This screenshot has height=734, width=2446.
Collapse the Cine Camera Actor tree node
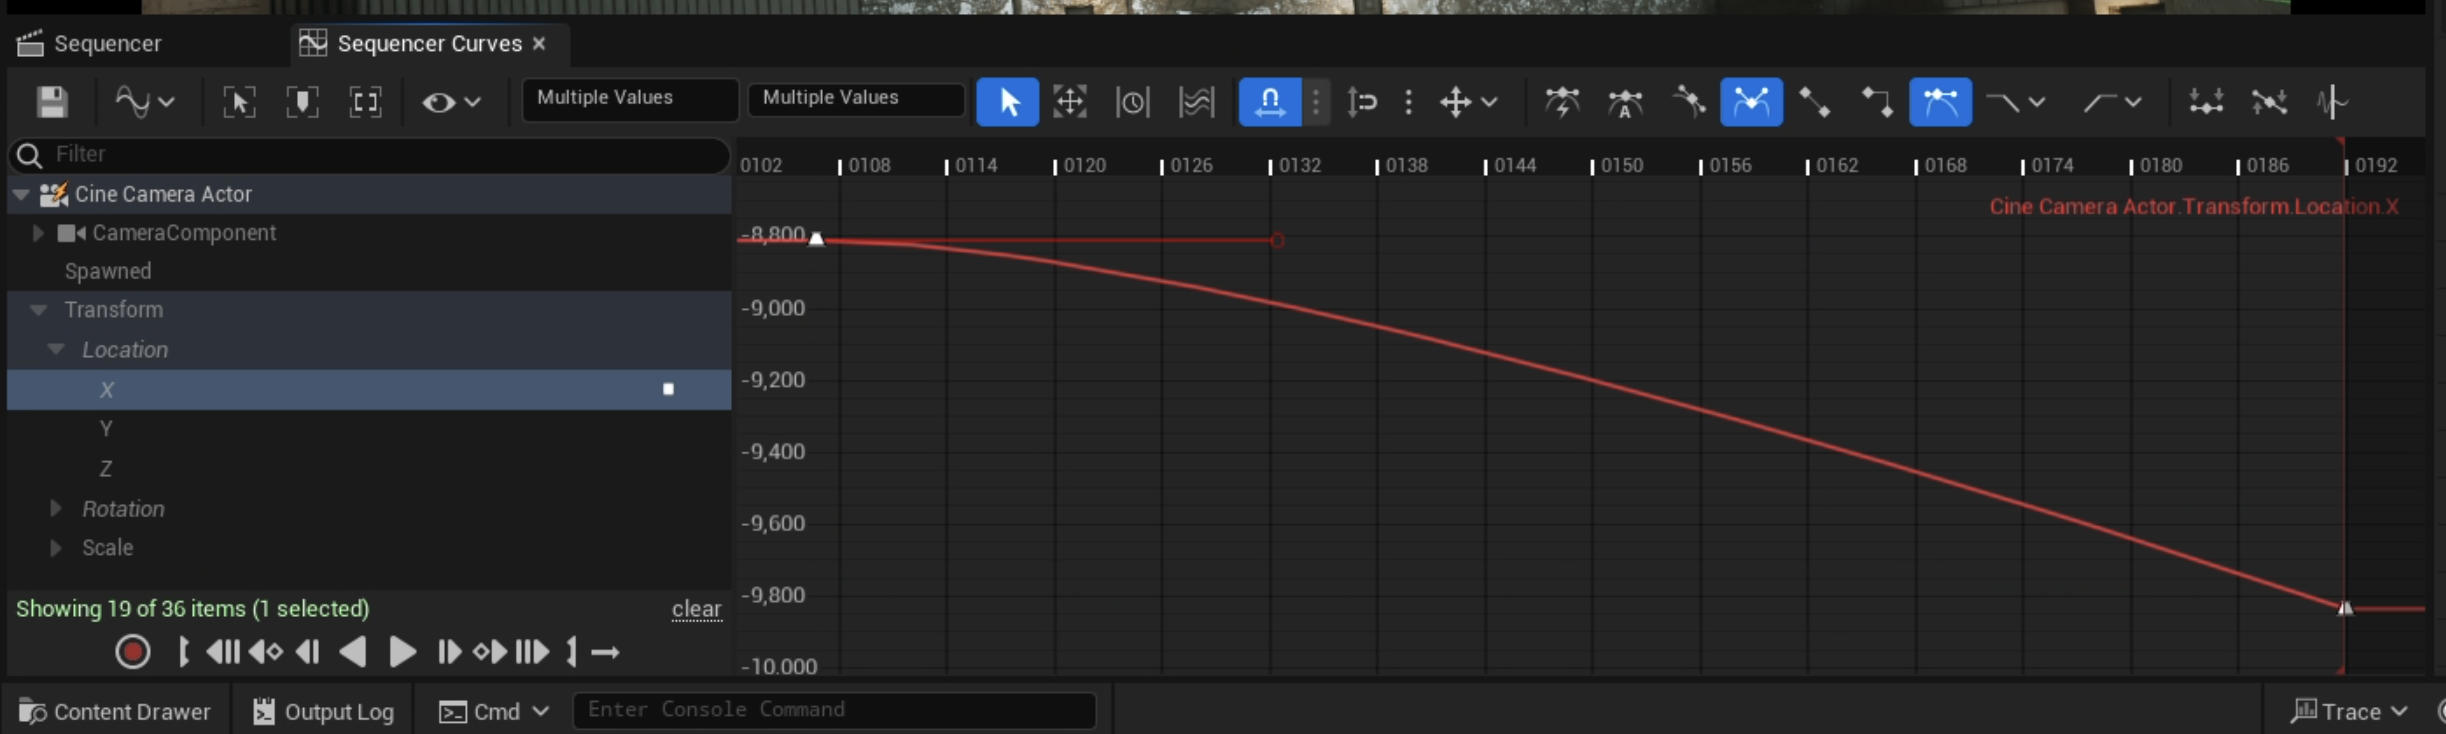click(21, 194)
